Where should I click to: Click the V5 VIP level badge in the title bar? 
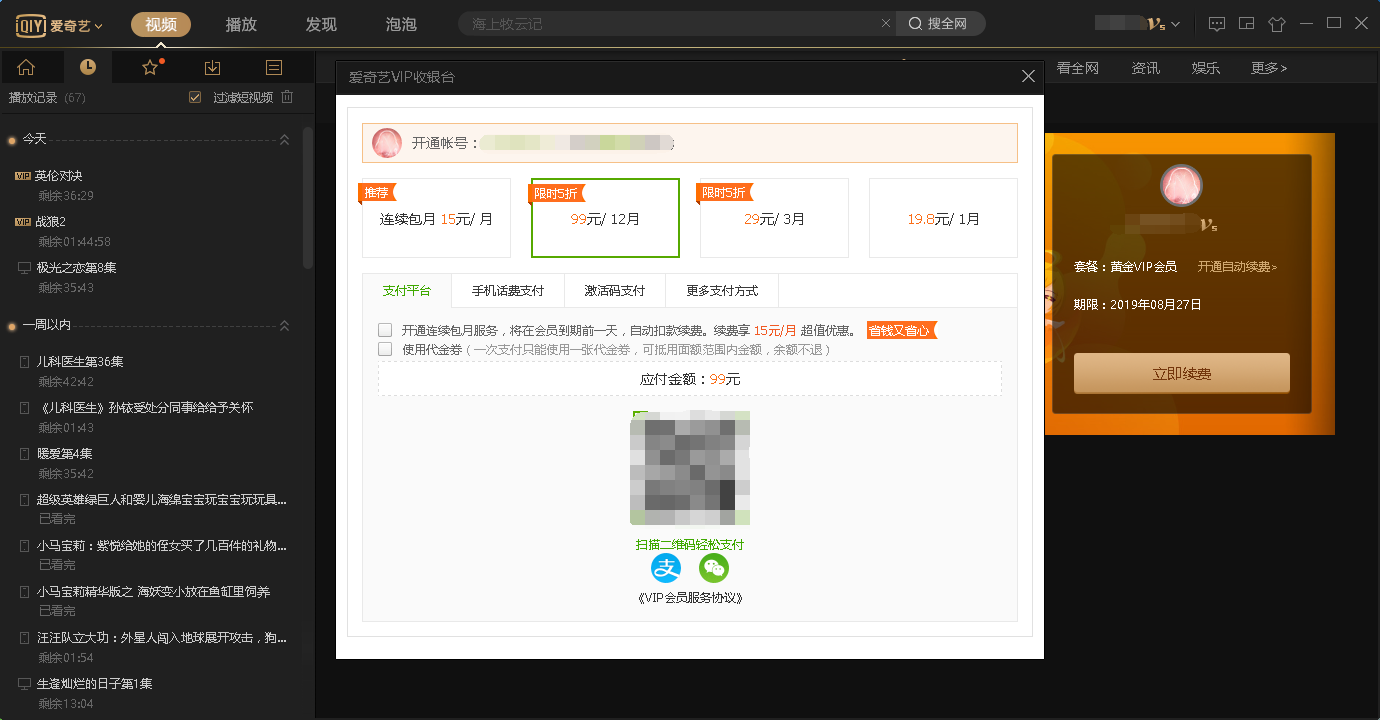[1155, 24]
